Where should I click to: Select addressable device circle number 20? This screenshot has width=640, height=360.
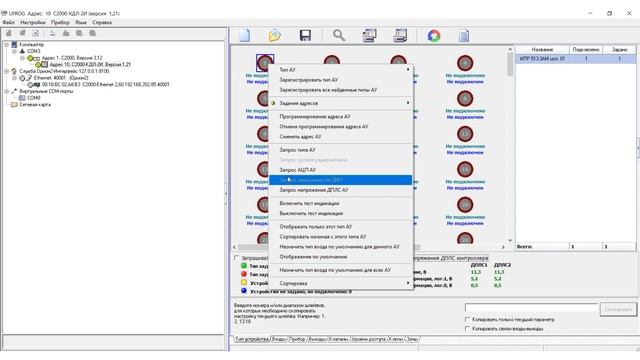(465, 204)
